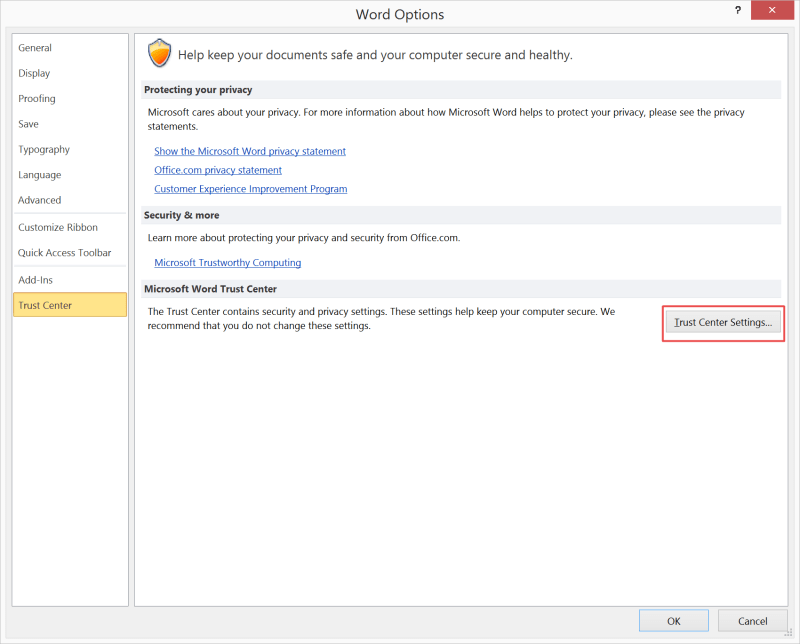Select Typography in the sidebar
This screenshot has height=644, width=800.
tap(44, 150)
